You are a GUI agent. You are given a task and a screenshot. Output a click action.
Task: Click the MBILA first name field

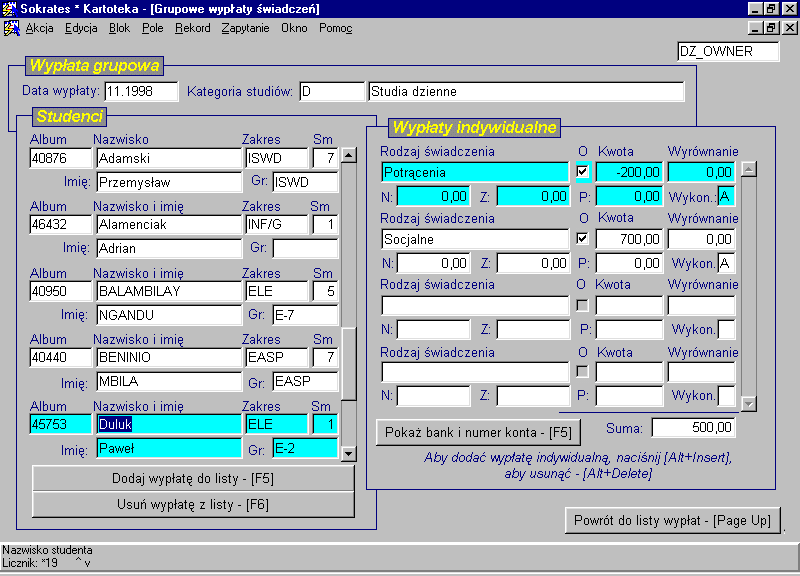pos(169,381)
